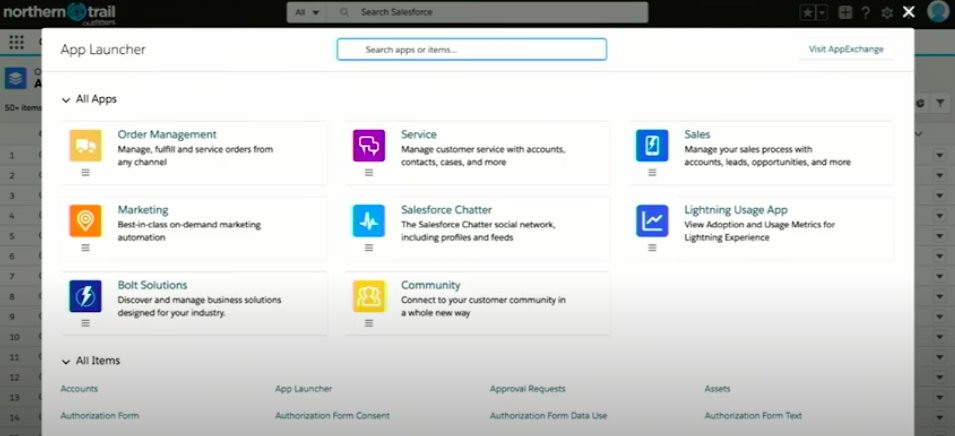Click the Search Salesforce global field

tap(487, 12)
